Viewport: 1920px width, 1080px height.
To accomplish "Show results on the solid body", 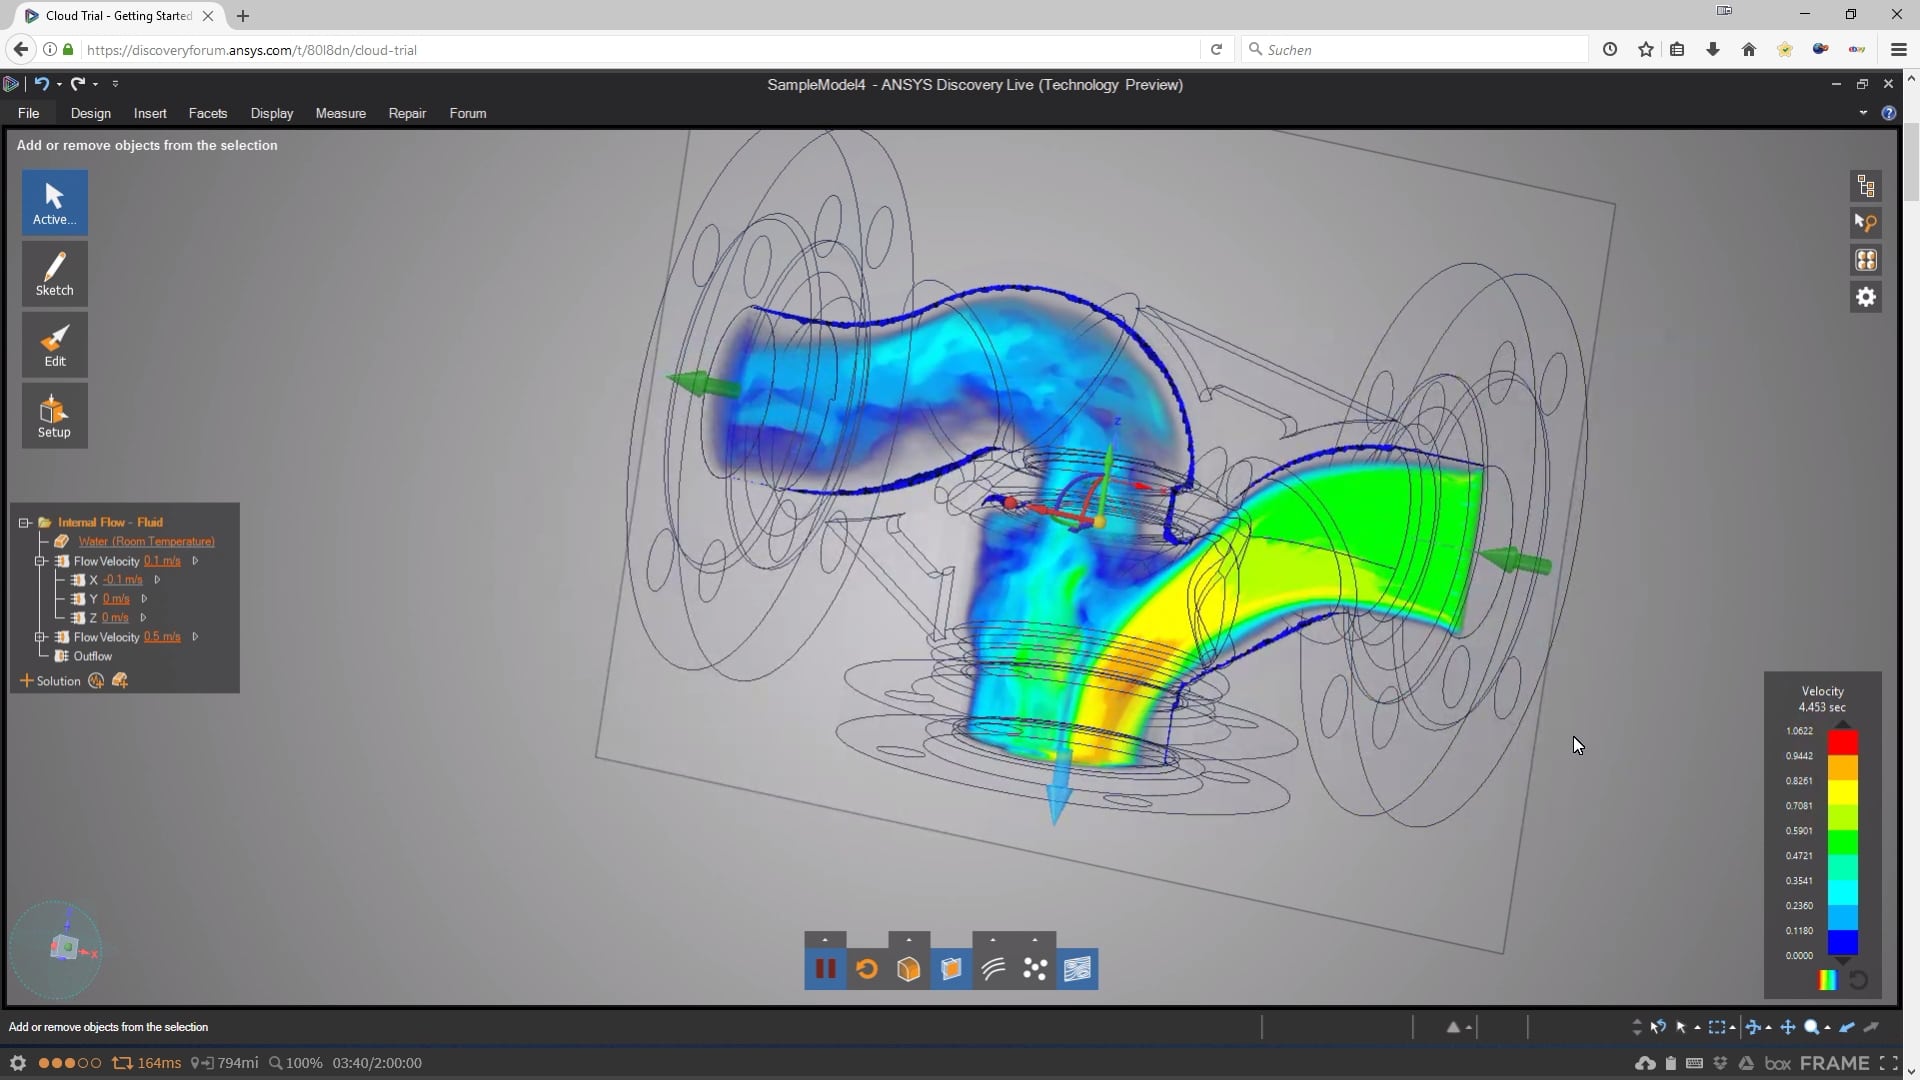I will tap(909, 969).
